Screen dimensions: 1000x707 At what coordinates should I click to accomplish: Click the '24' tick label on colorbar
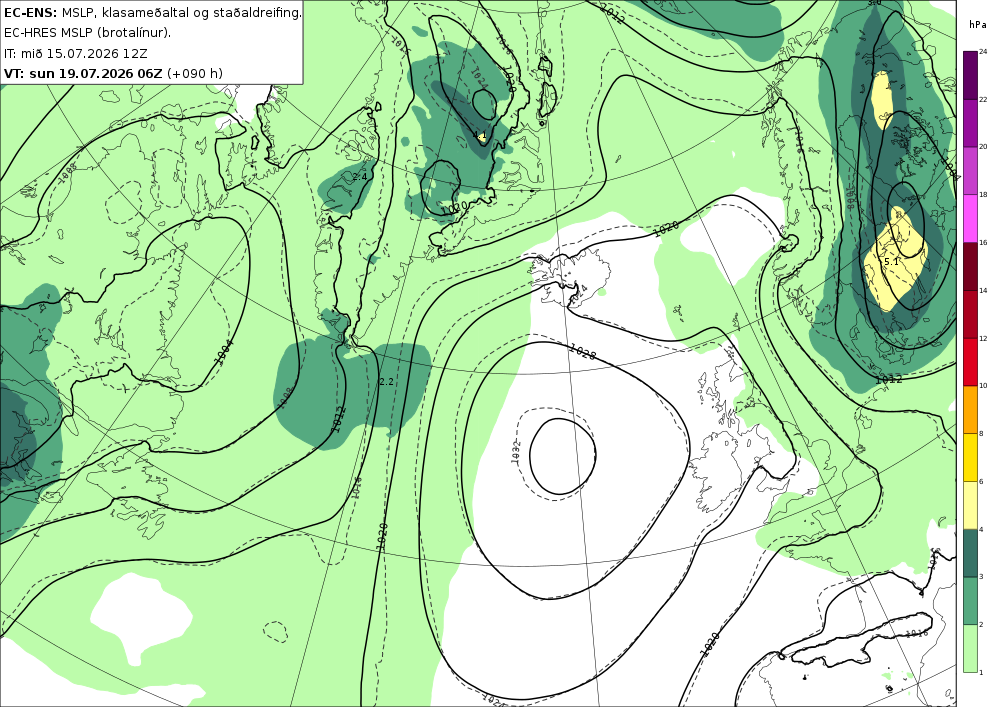[983, 52]
